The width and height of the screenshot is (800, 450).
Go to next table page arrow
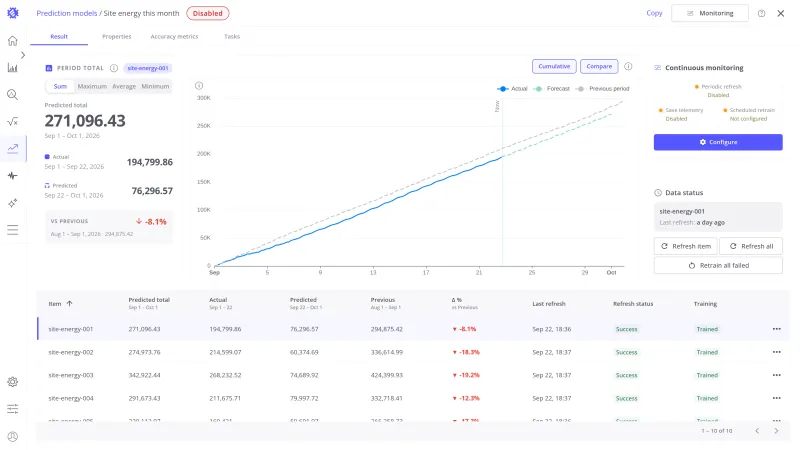[776, 431]
